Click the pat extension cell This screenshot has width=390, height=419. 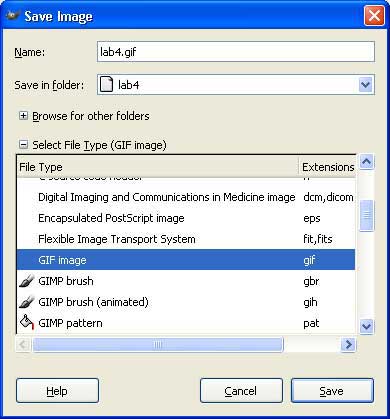311,323
